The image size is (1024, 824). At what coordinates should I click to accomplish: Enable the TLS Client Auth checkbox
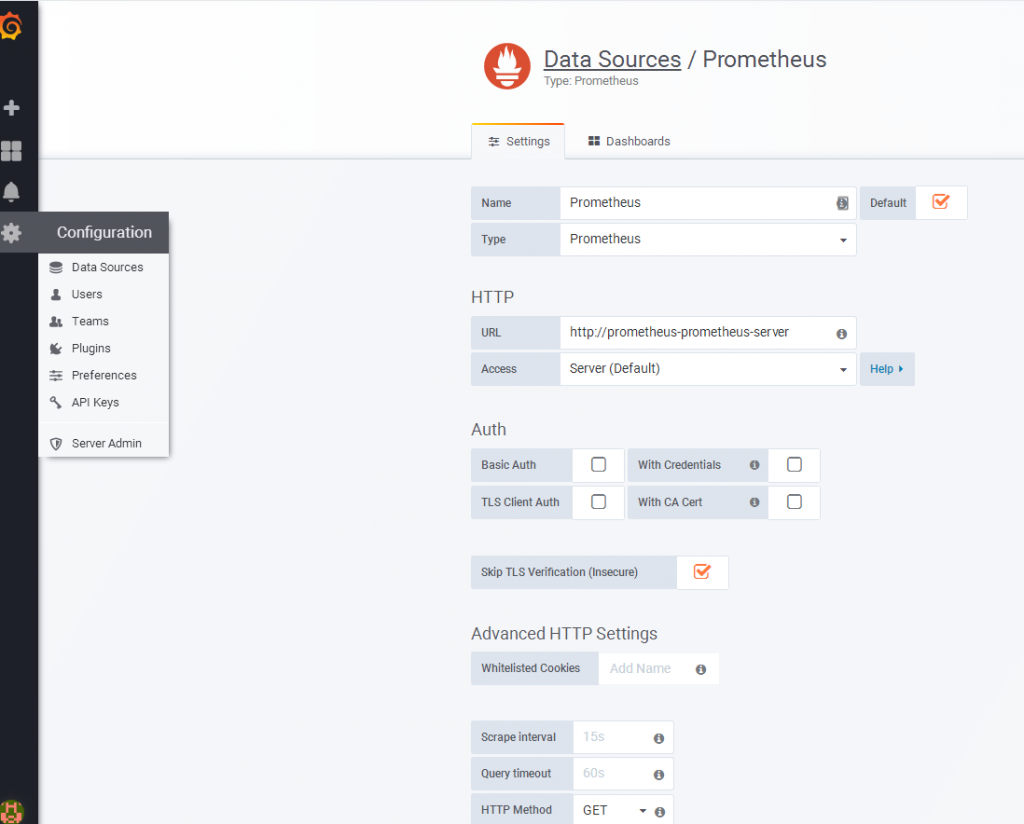pos(598,501)
